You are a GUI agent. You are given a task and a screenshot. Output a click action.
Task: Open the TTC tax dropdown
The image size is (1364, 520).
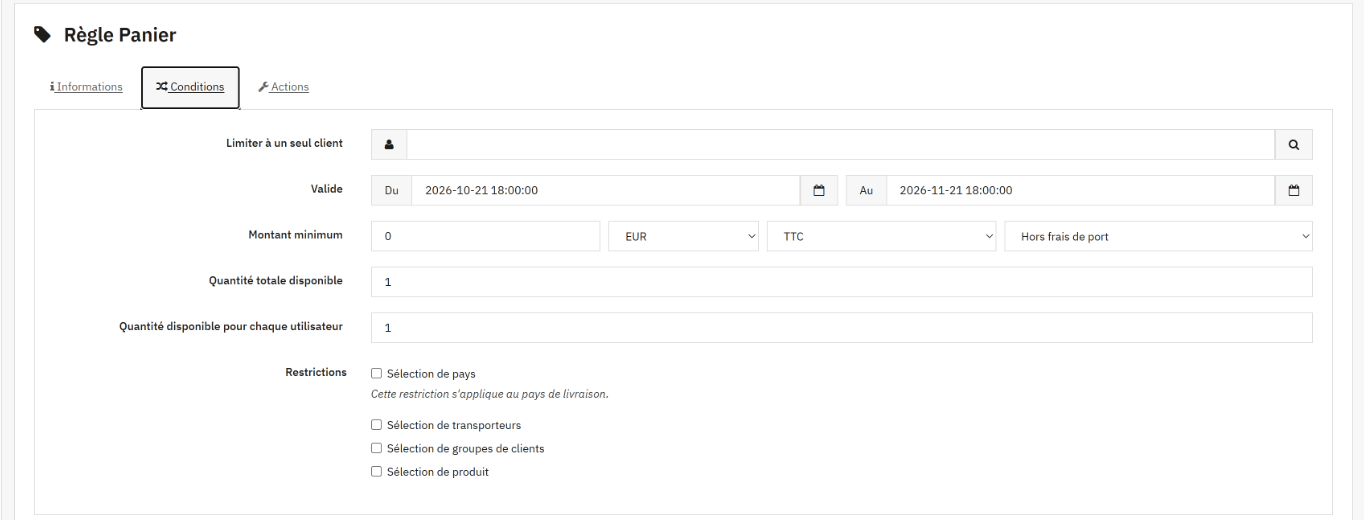click(883, 236)
